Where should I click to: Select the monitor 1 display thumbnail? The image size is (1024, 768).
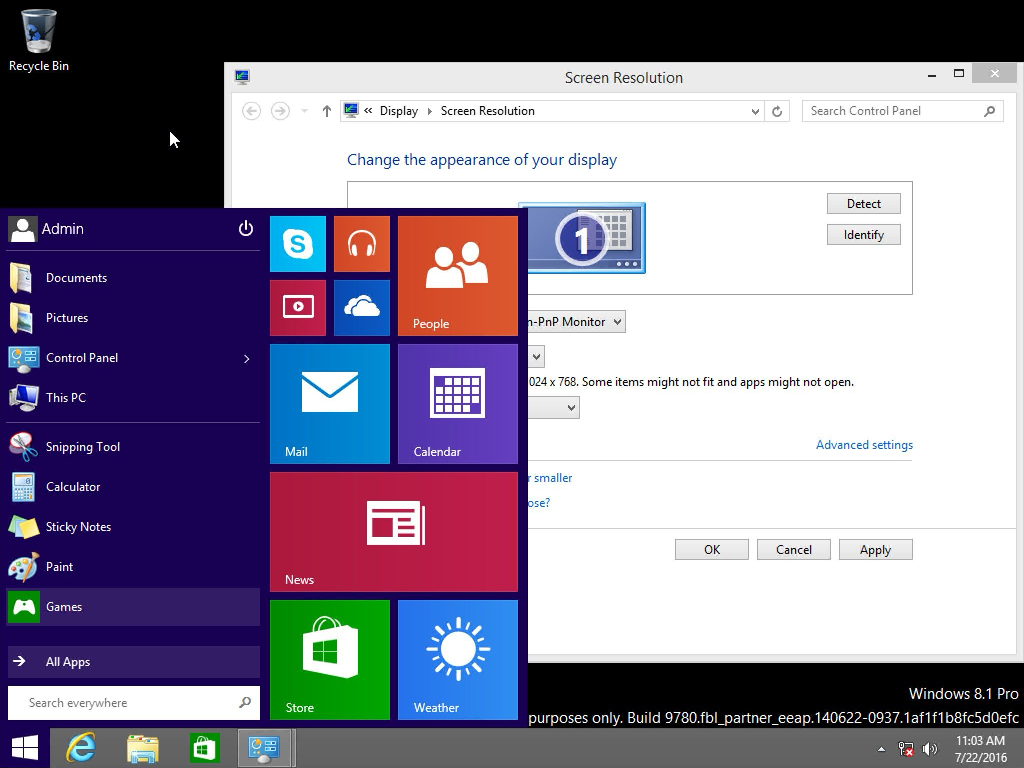(583, 238)
